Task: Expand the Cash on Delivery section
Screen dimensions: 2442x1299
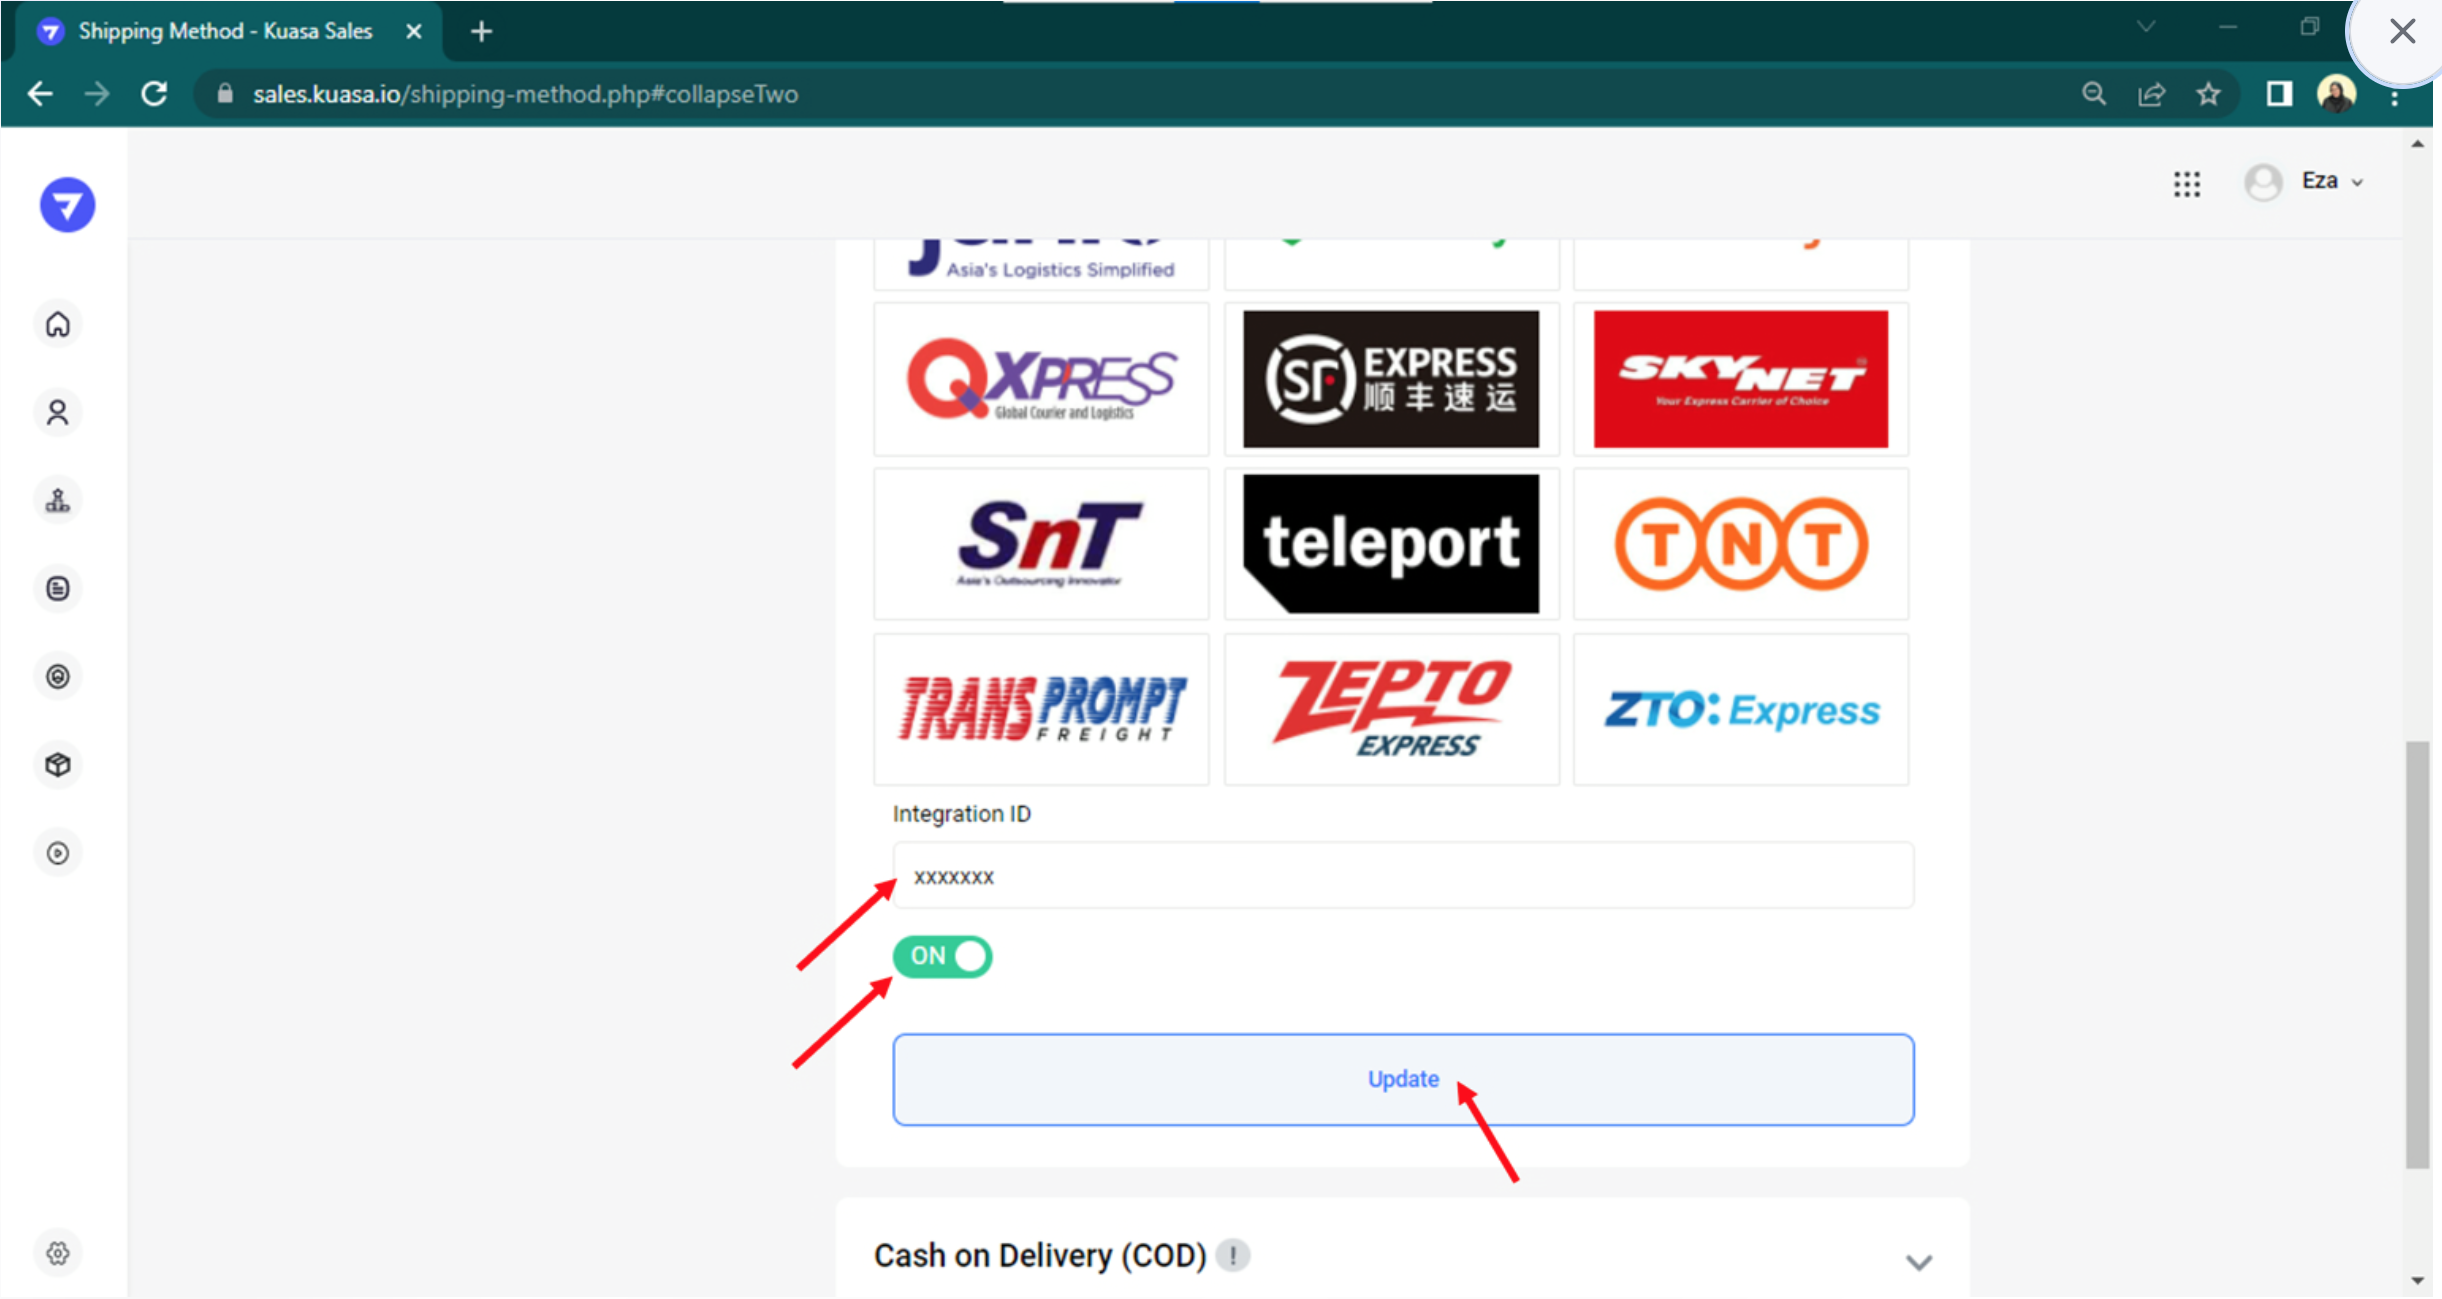Action: 1918,1262
